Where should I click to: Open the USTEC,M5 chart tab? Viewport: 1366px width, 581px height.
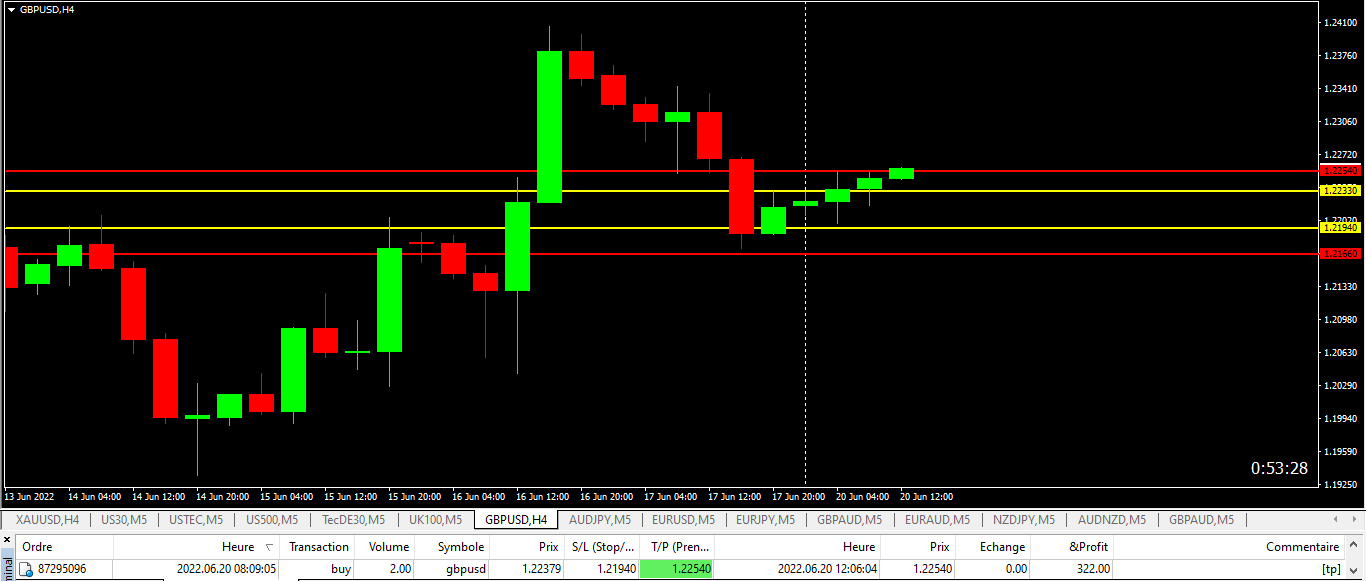click(196, 520)
